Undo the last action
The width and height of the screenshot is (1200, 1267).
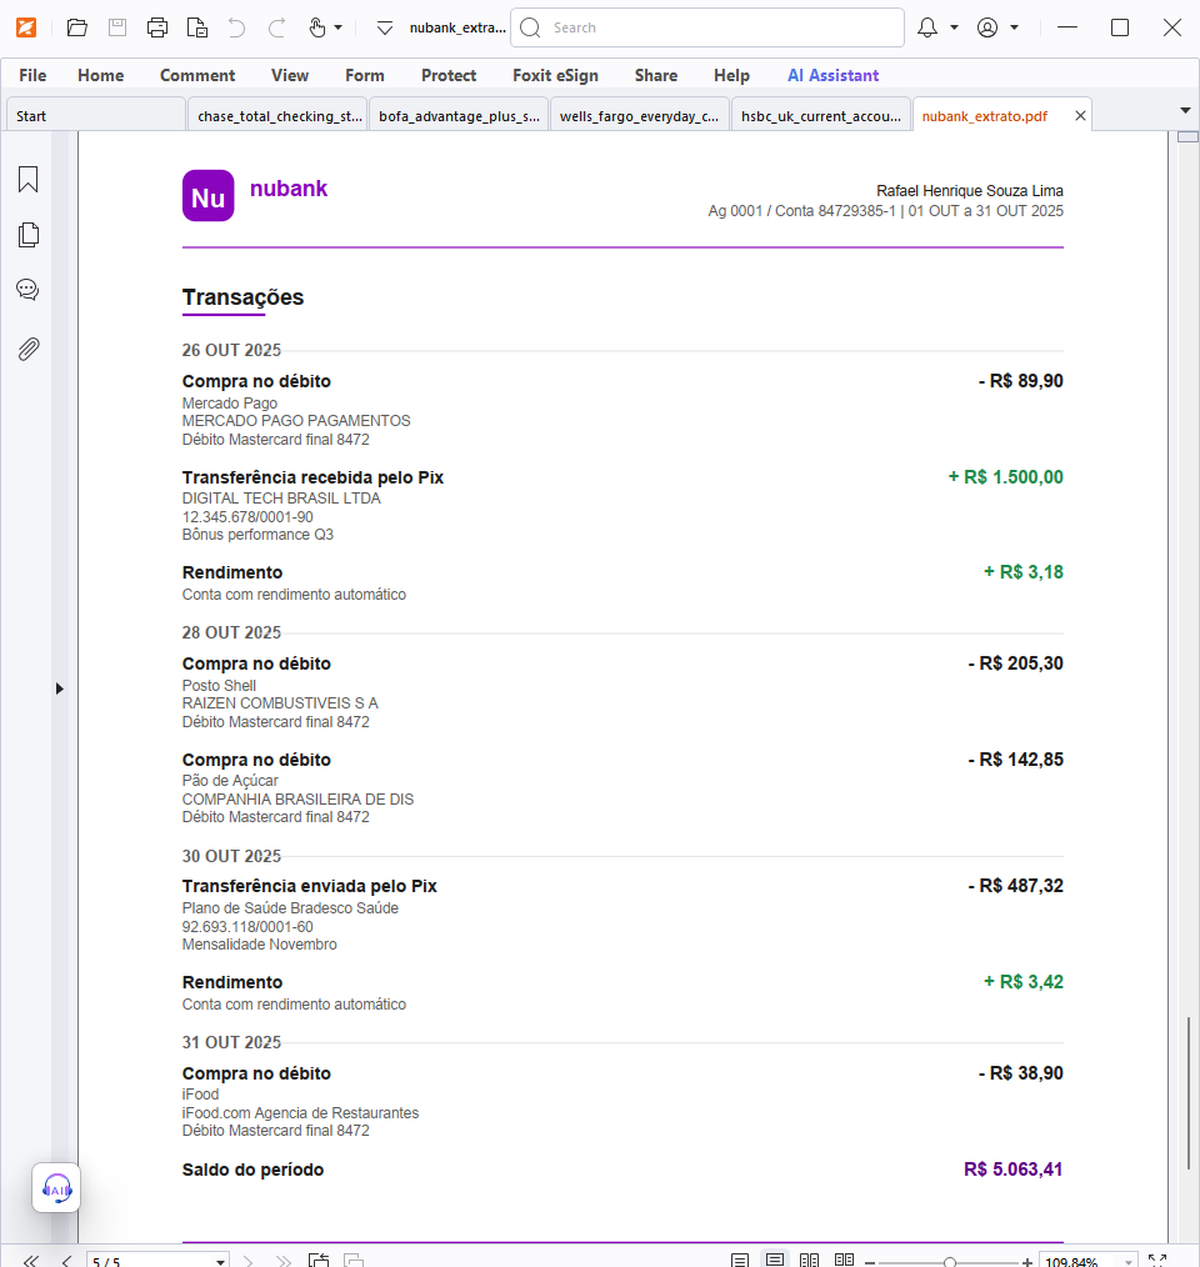click(237, 28)
